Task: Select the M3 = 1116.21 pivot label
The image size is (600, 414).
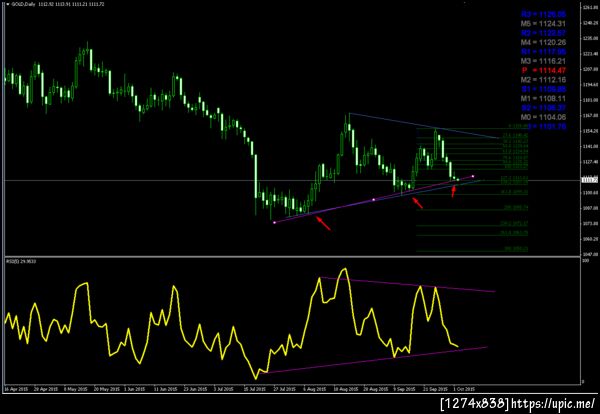Action: pos(543,61)
